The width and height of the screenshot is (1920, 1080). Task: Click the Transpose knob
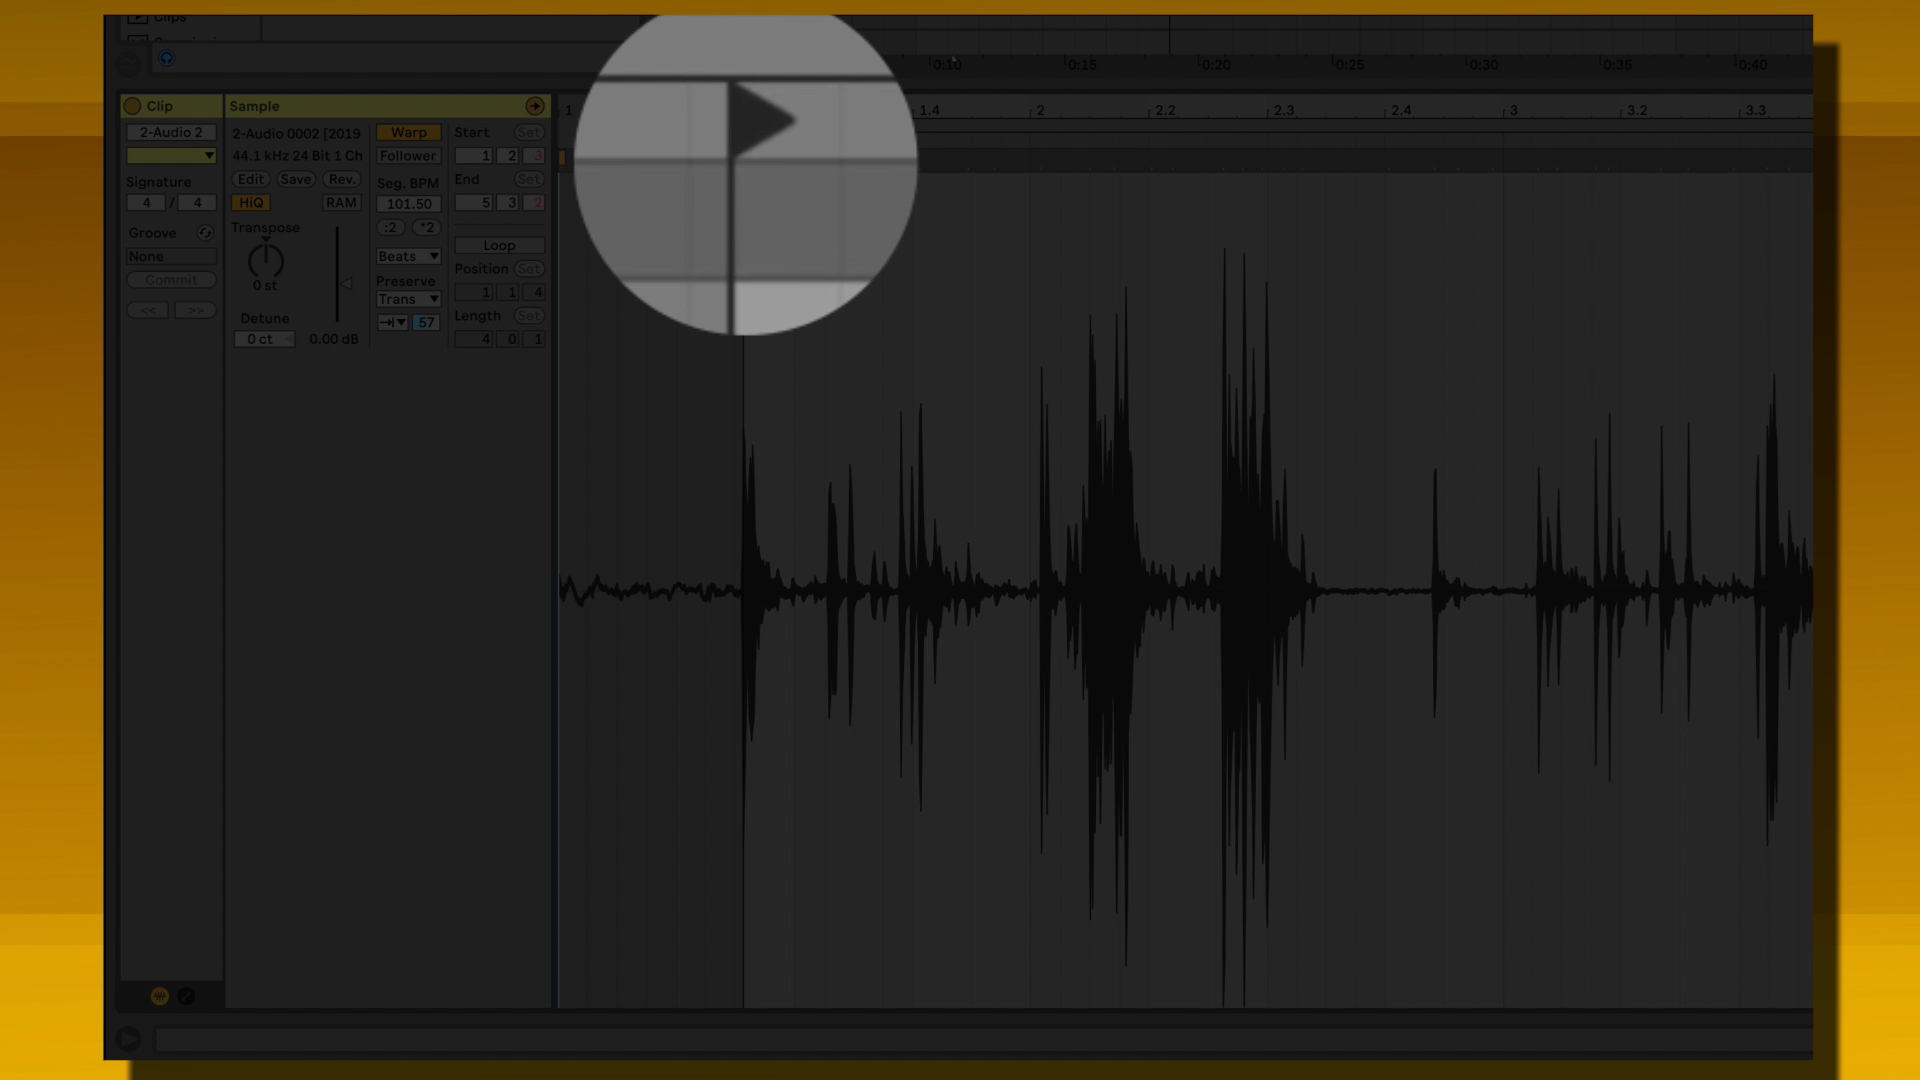(x=265, y=261)
